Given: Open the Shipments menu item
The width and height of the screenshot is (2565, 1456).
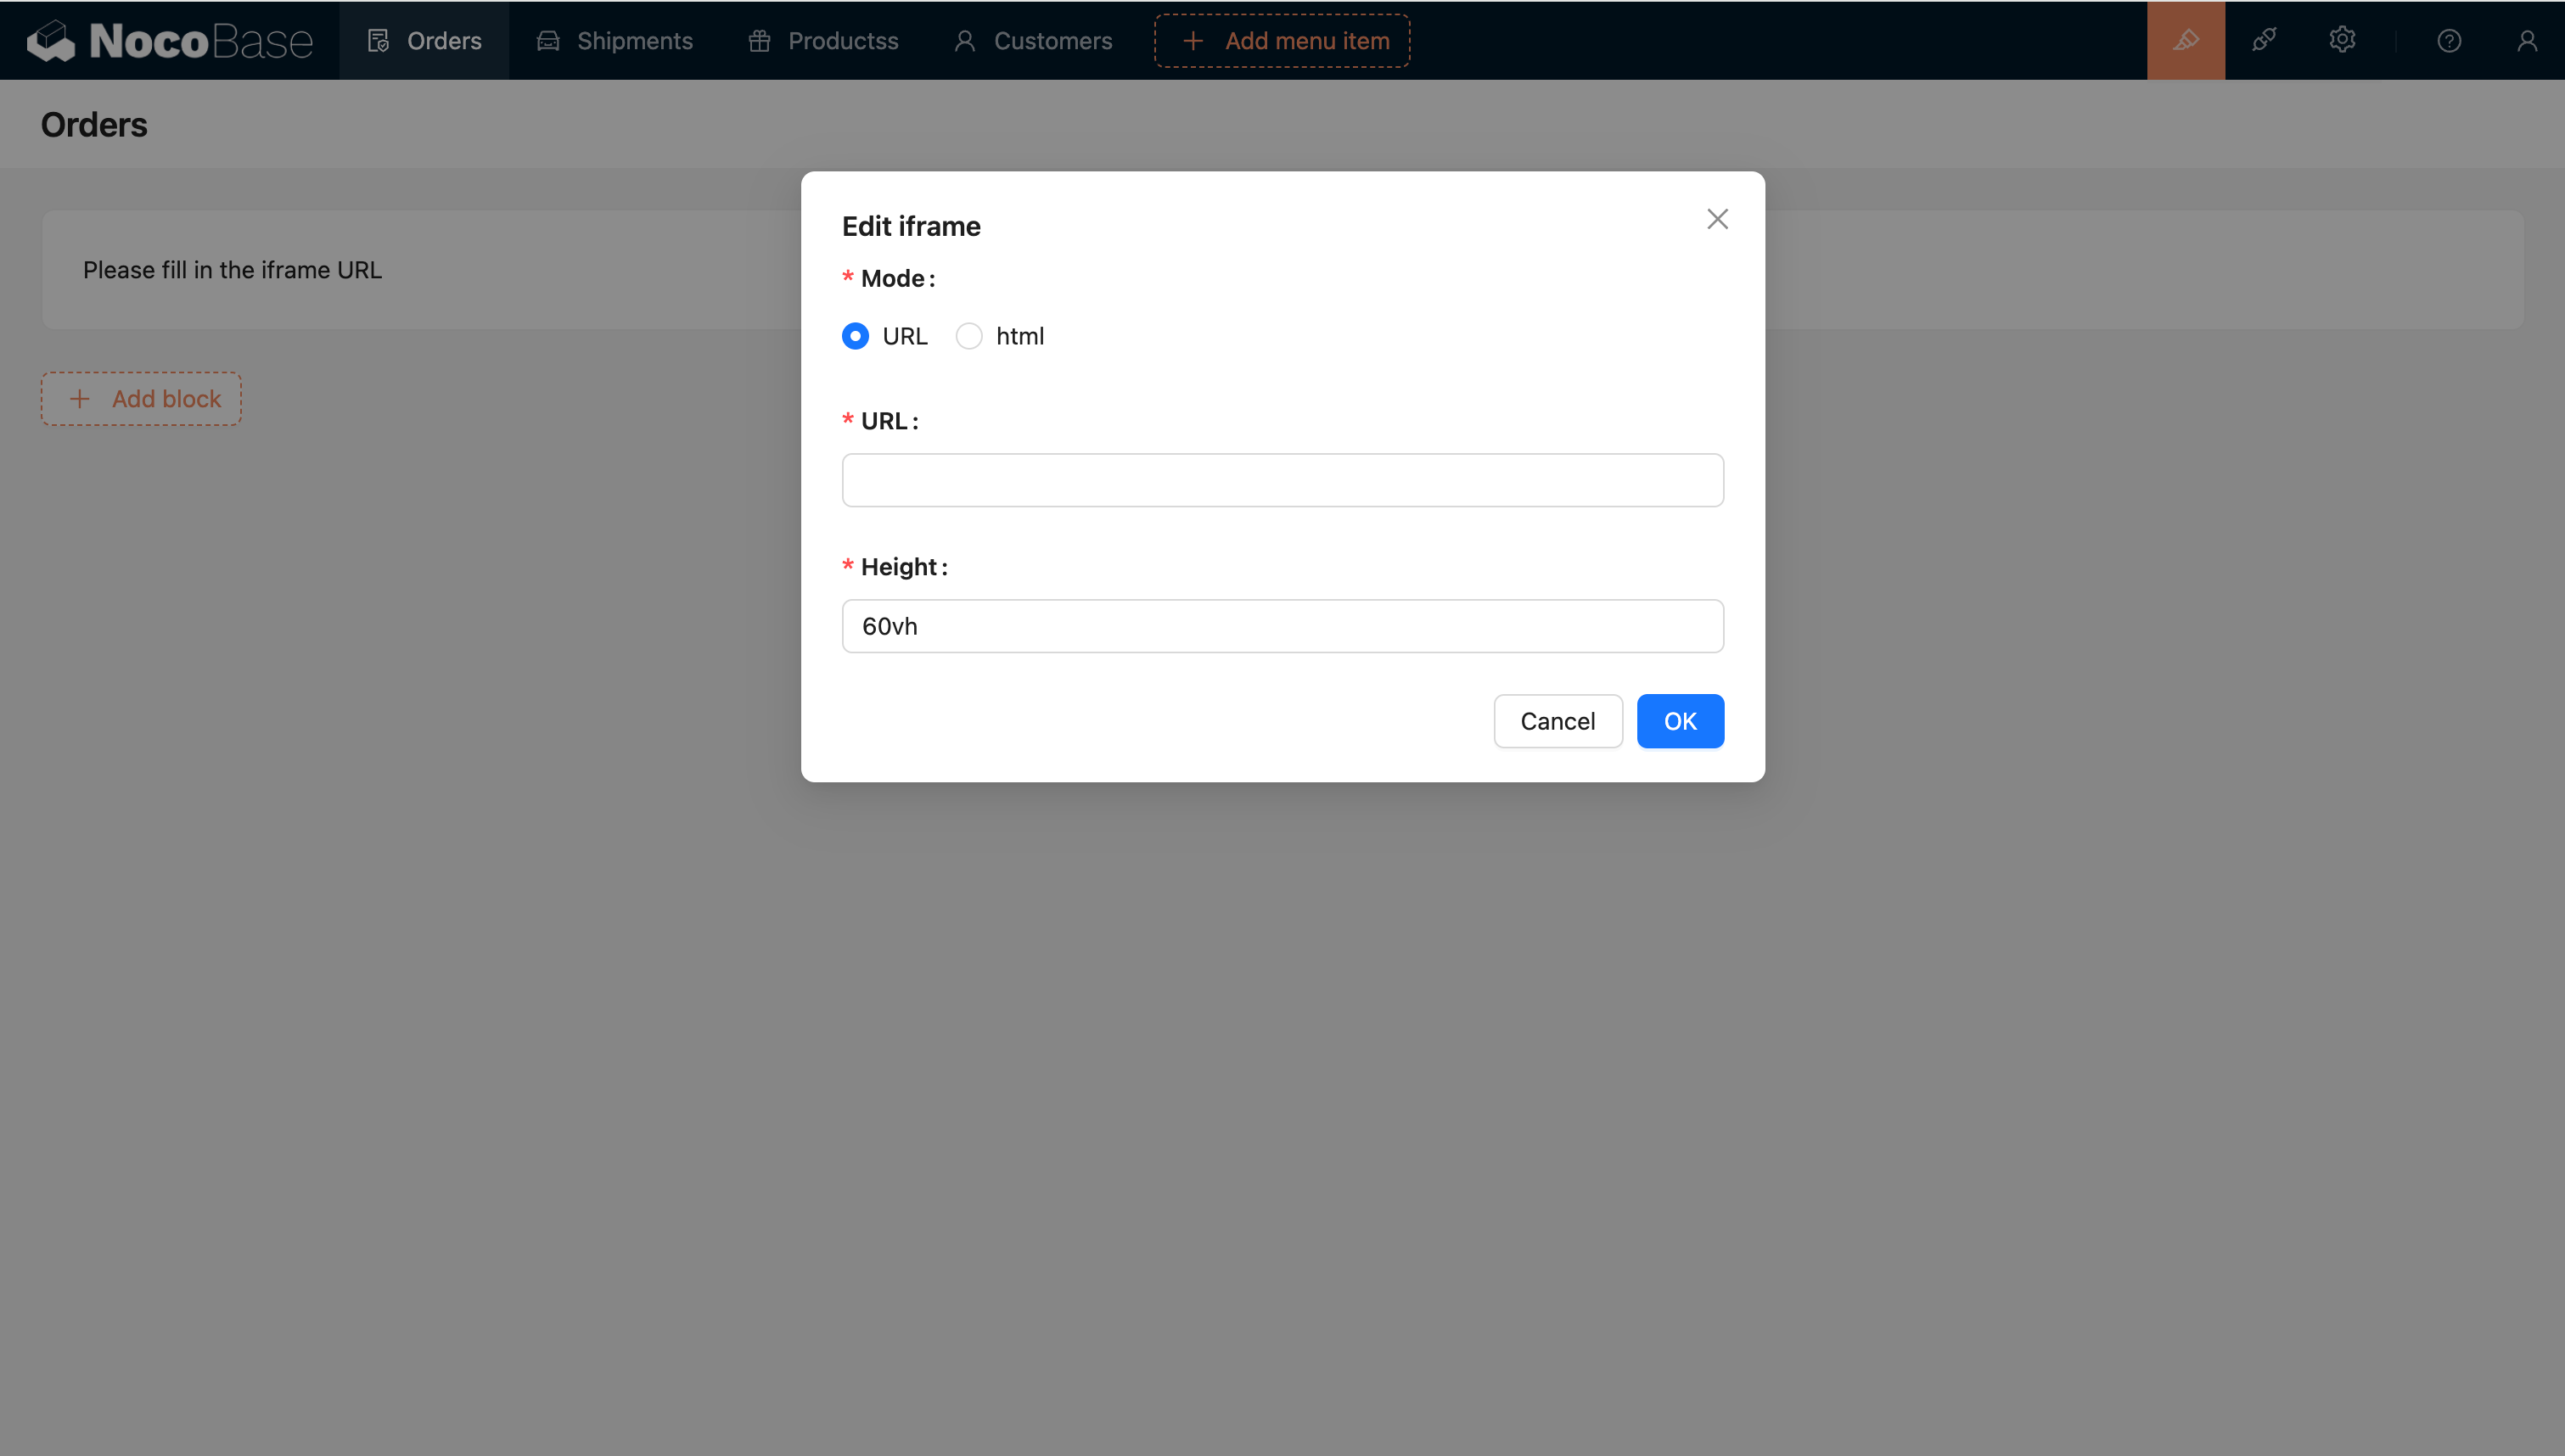Looking at the screenshot, I should pyautogui.click(x=615, y=41).
